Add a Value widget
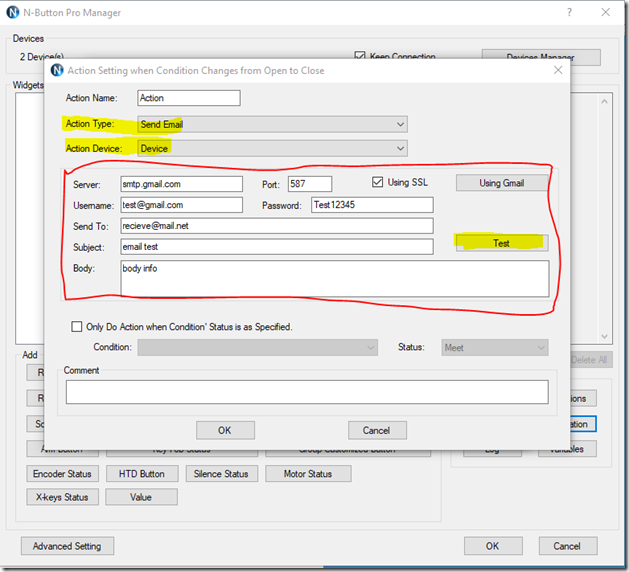 (141, 497)
